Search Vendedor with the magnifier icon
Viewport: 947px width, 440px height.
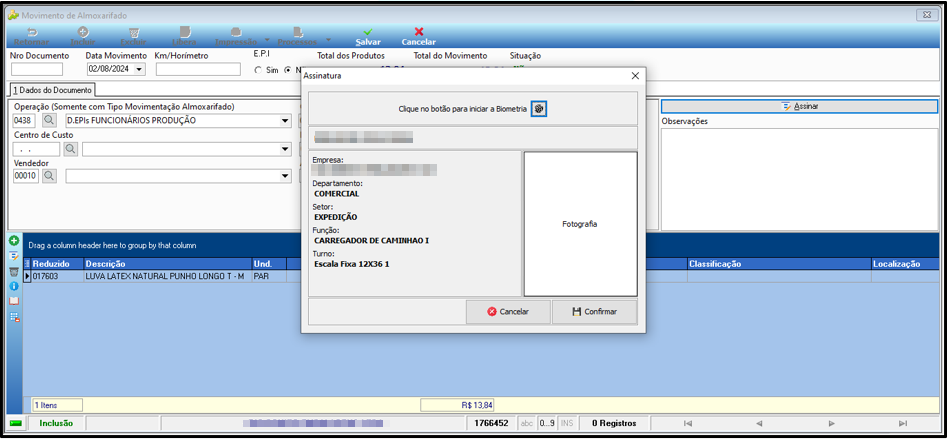pos(48,176)
